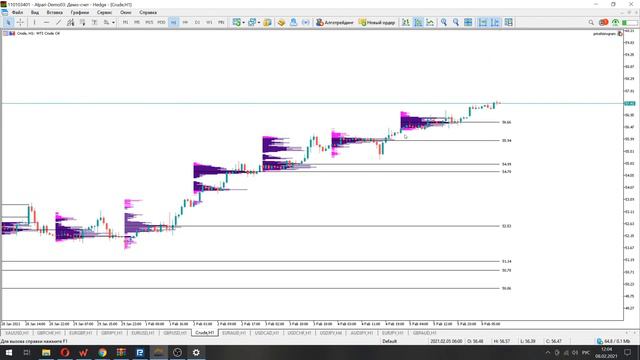Screen dimensions: 640x360
Task: Switch chart to M15 timeframe
Action: point(149,22)
